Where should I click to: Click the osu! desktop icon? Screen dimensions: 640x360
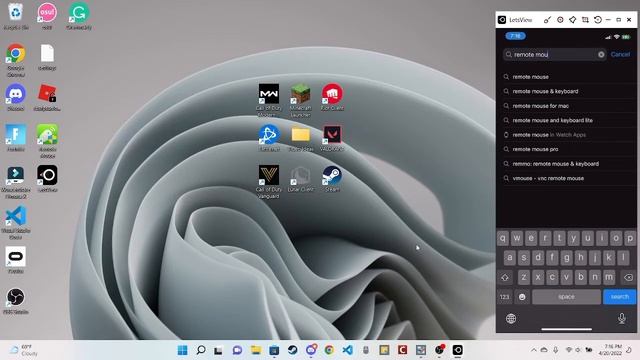(x=47, y=16)
